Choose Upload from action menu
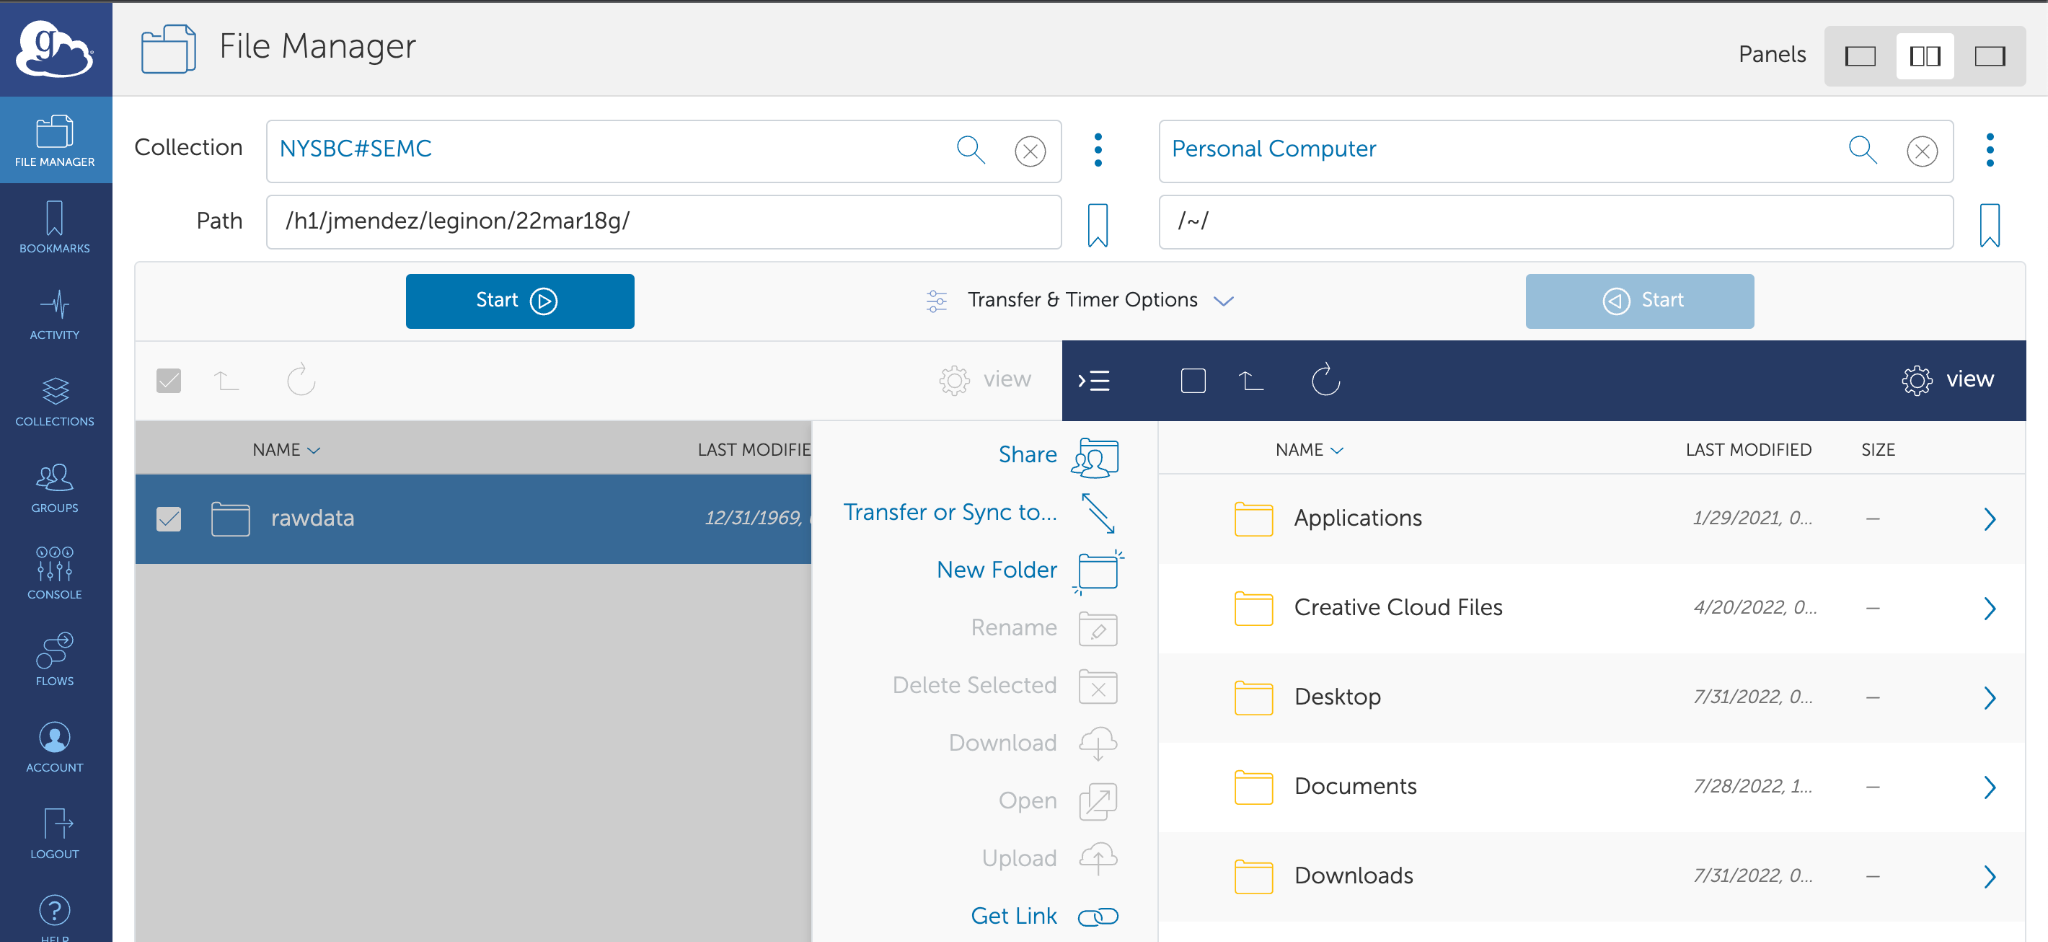Screen dimensions: 2048x942 pyautogui.click(x=1050, y=859)
